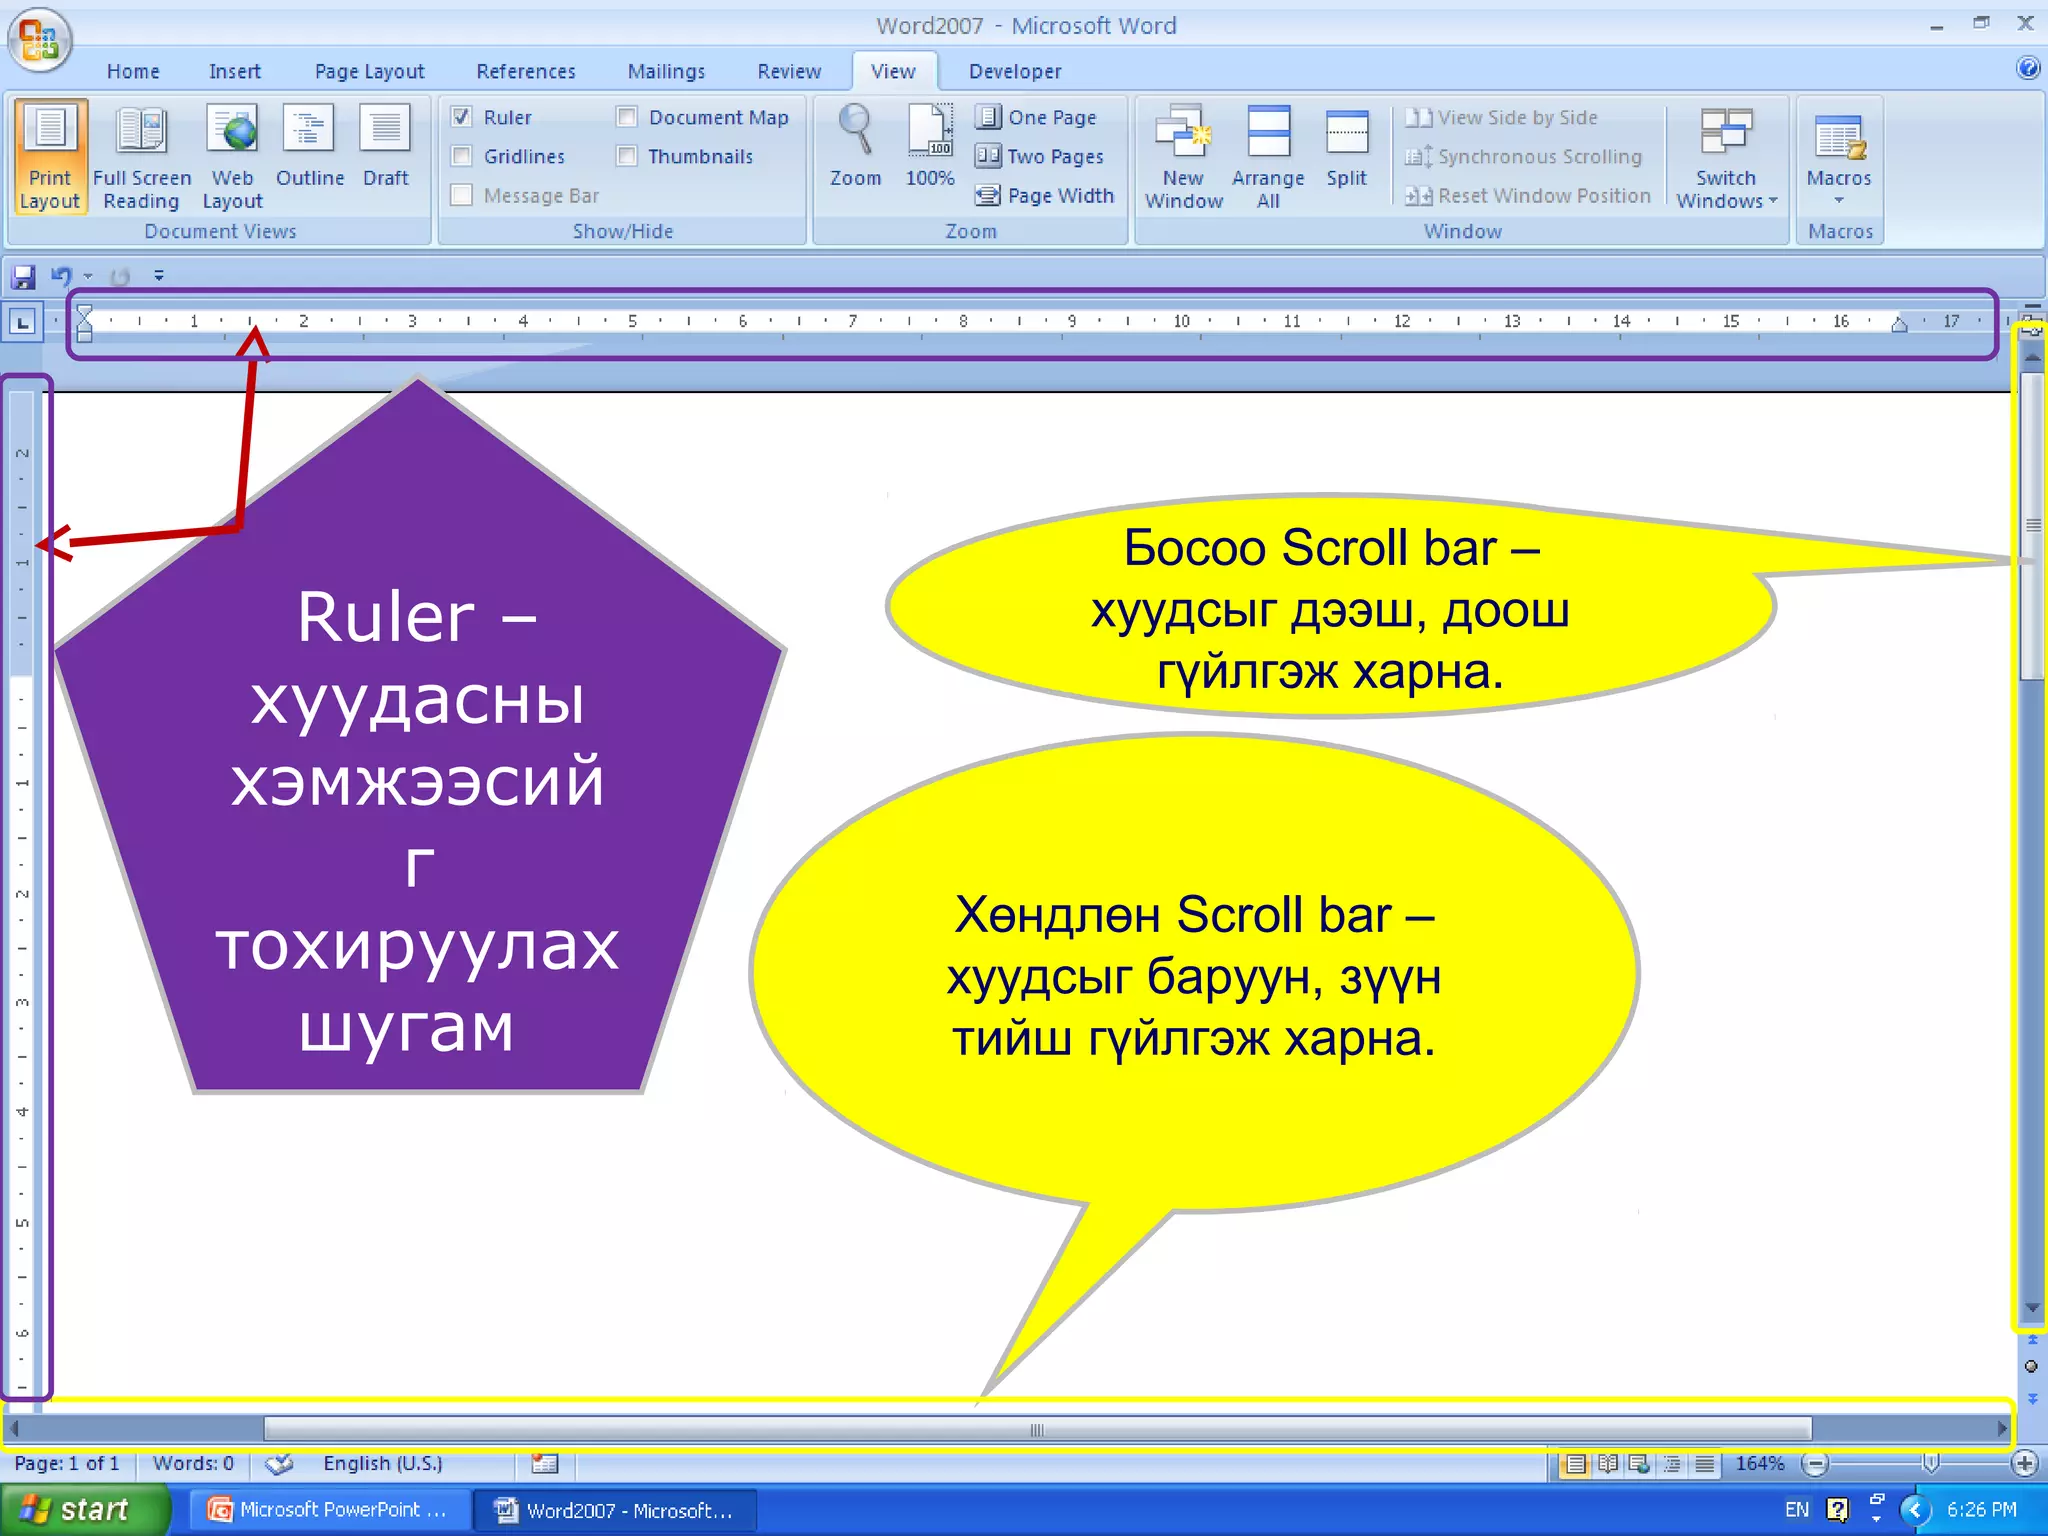2048x1536 pixels.
Task: Open the Macros dropdown arrow
Action: point(1839,201)
